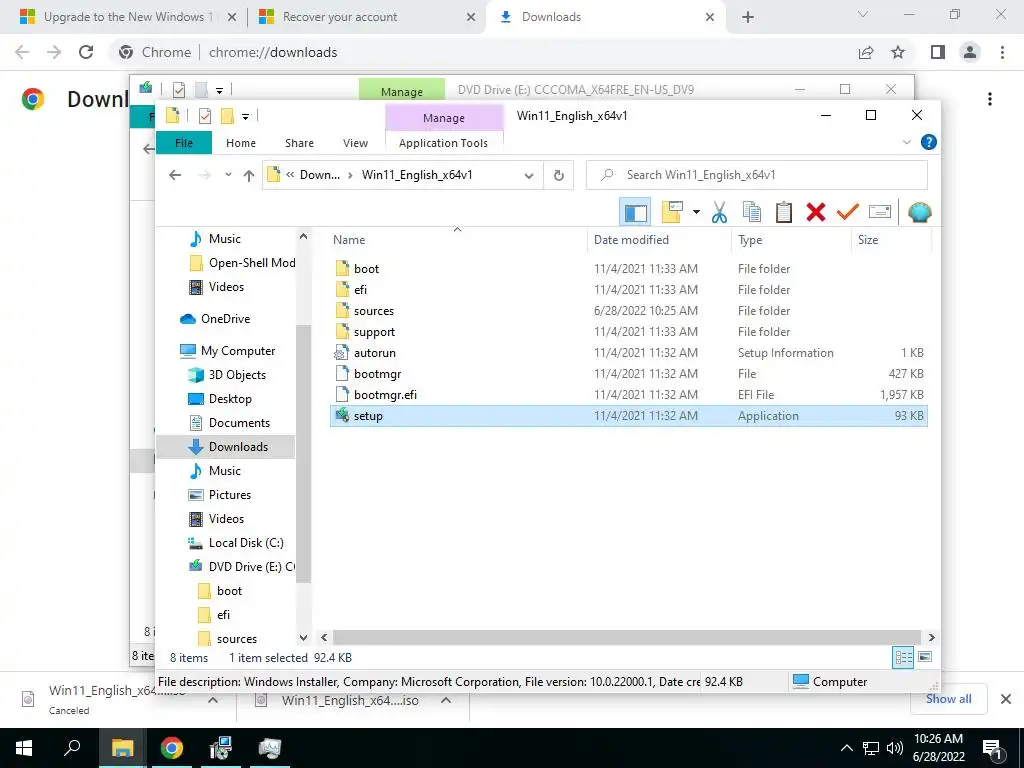
Task: Select the autorun setup information file
Action: (x=375, y=353)
